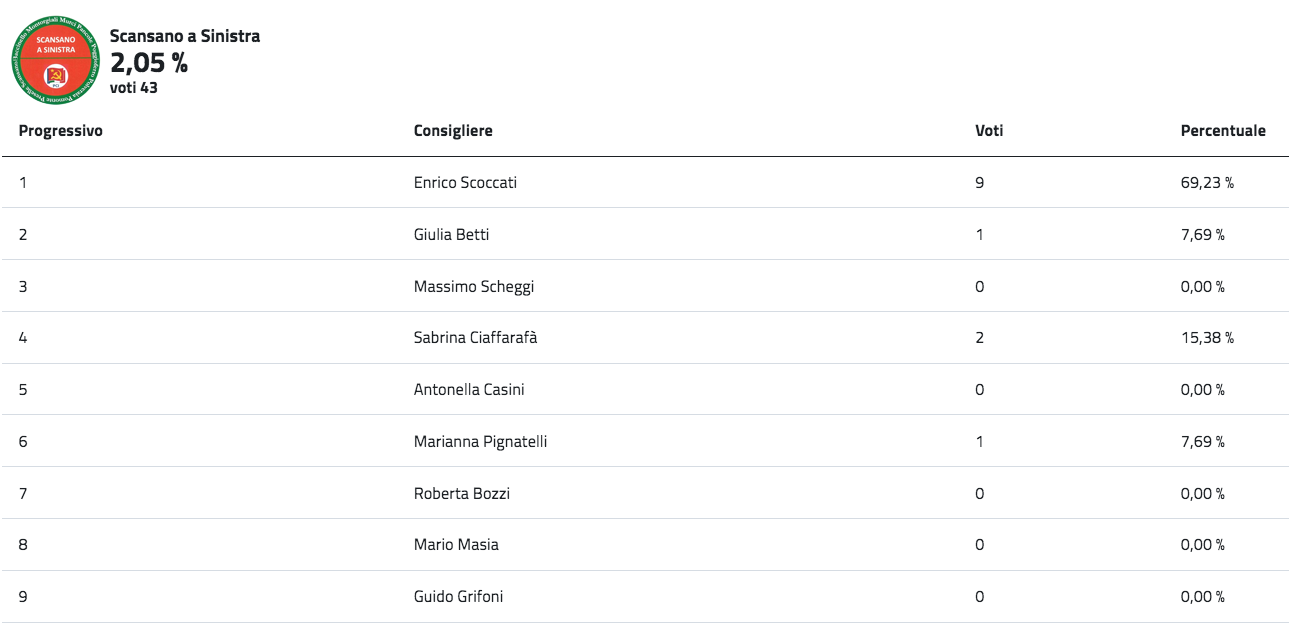The width and height of the screenshot is (1289, 633).
Task: Click the 15,38 % percentage value
Action: pyautogui.click(x=1207, y=338)
